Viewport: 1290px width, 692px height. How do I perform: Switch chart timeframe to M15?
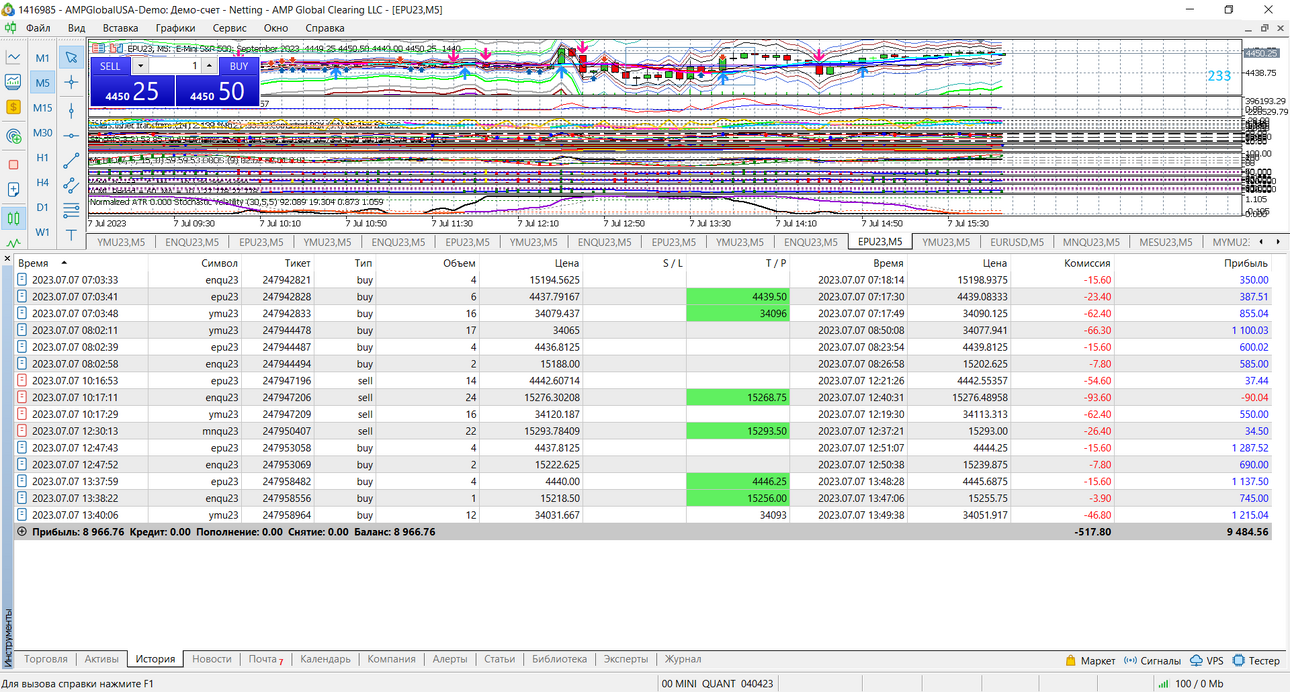43,108
